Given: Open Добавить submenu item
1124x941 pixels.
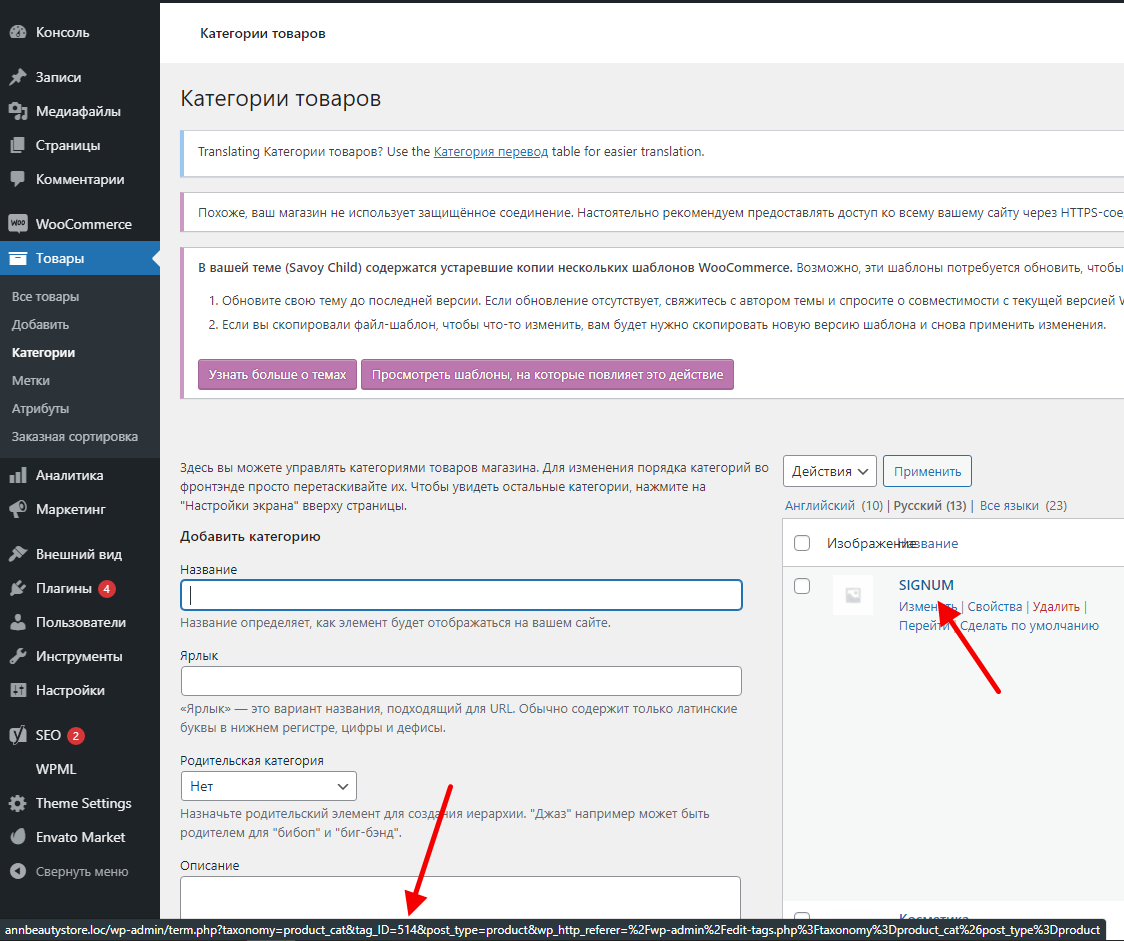Looking at the screenshot, I should click(x=40, y=325).
